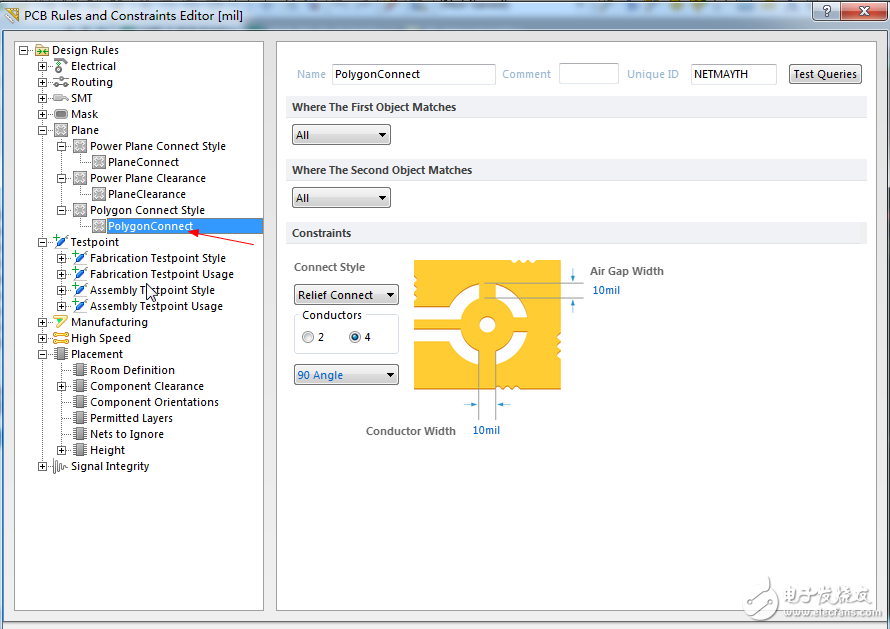
Task: Click the Testpoint category icon
Action: (x=61, y=241)
